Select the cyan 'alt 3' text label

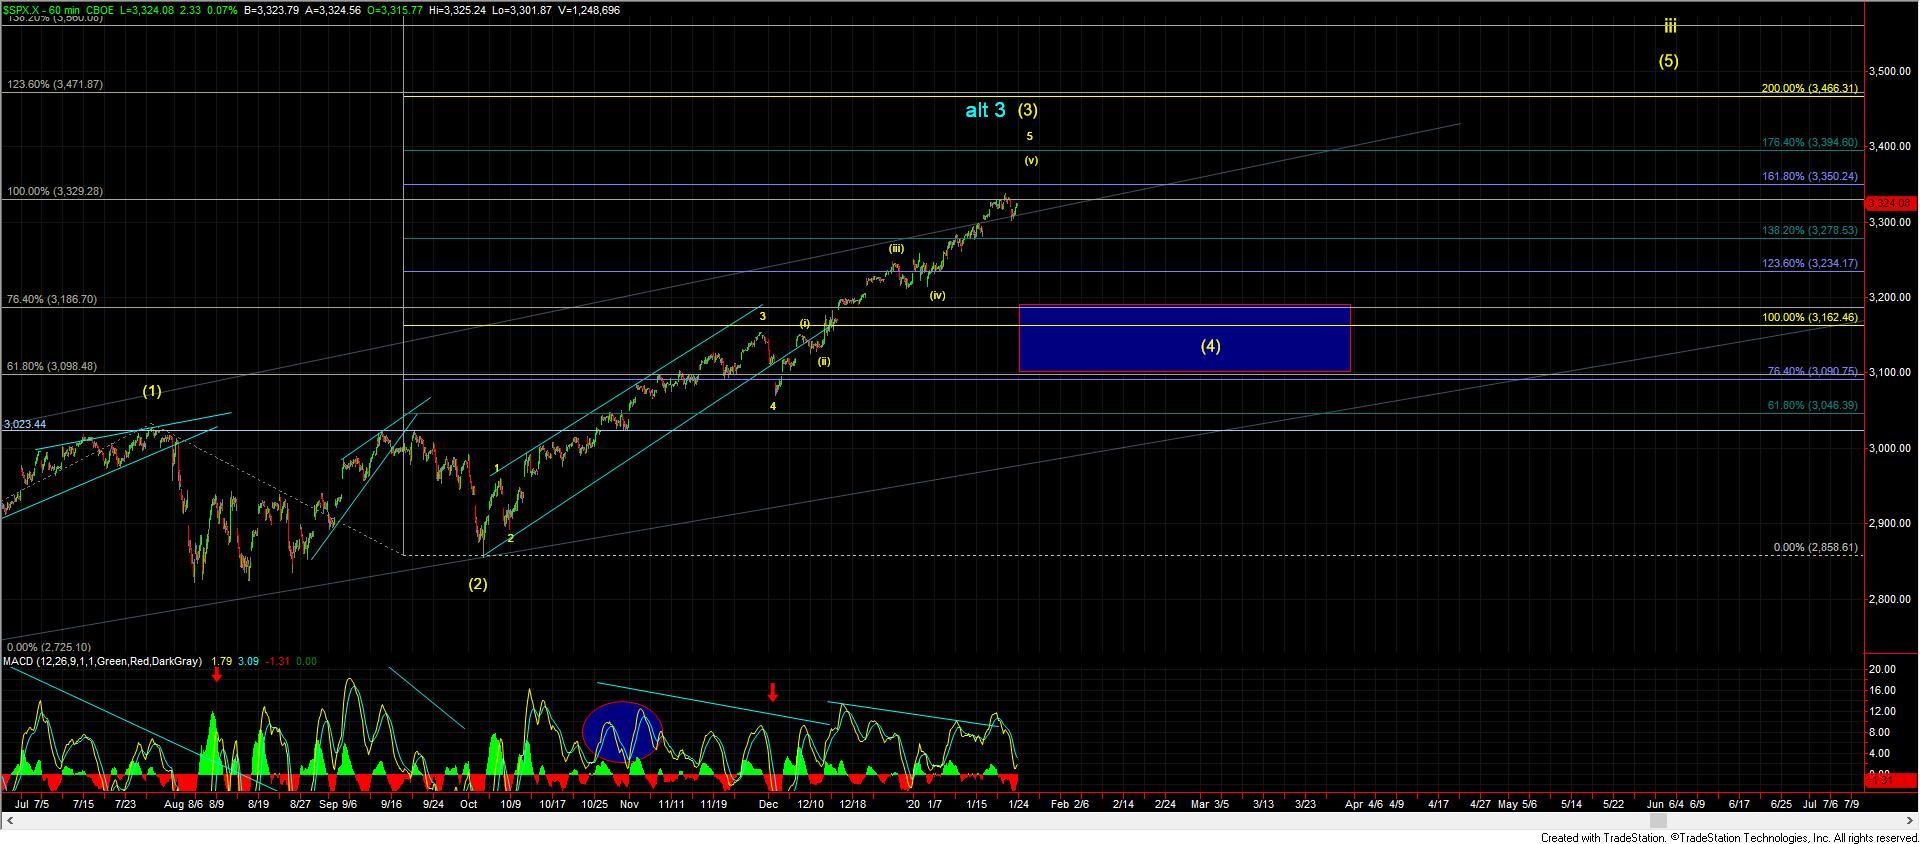coord(985,111)
